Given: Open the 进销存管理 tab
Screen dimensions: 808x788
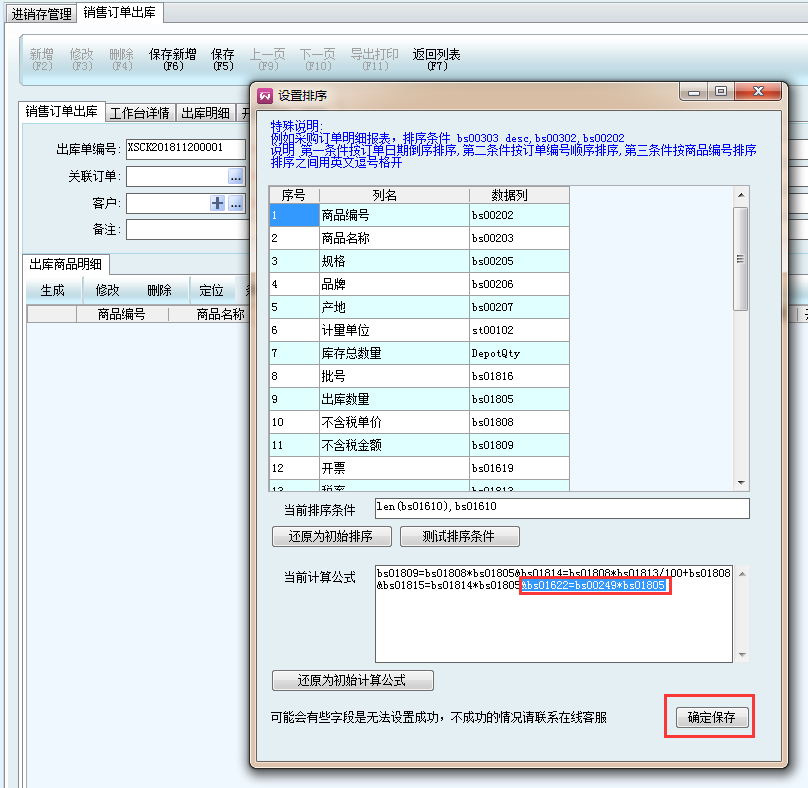Looking at the screenshot, I should click(41, 14).
